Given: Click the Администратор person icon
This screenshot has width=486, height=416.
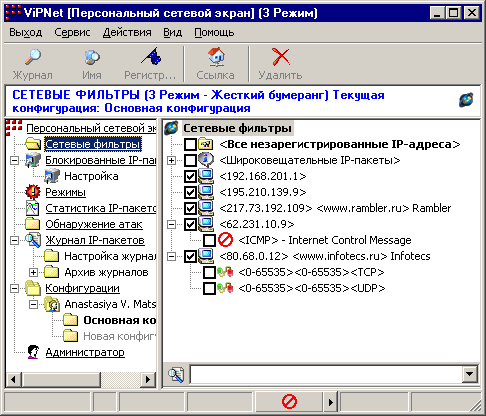Looking at the screenshot, I should click(x=33, y=352).
